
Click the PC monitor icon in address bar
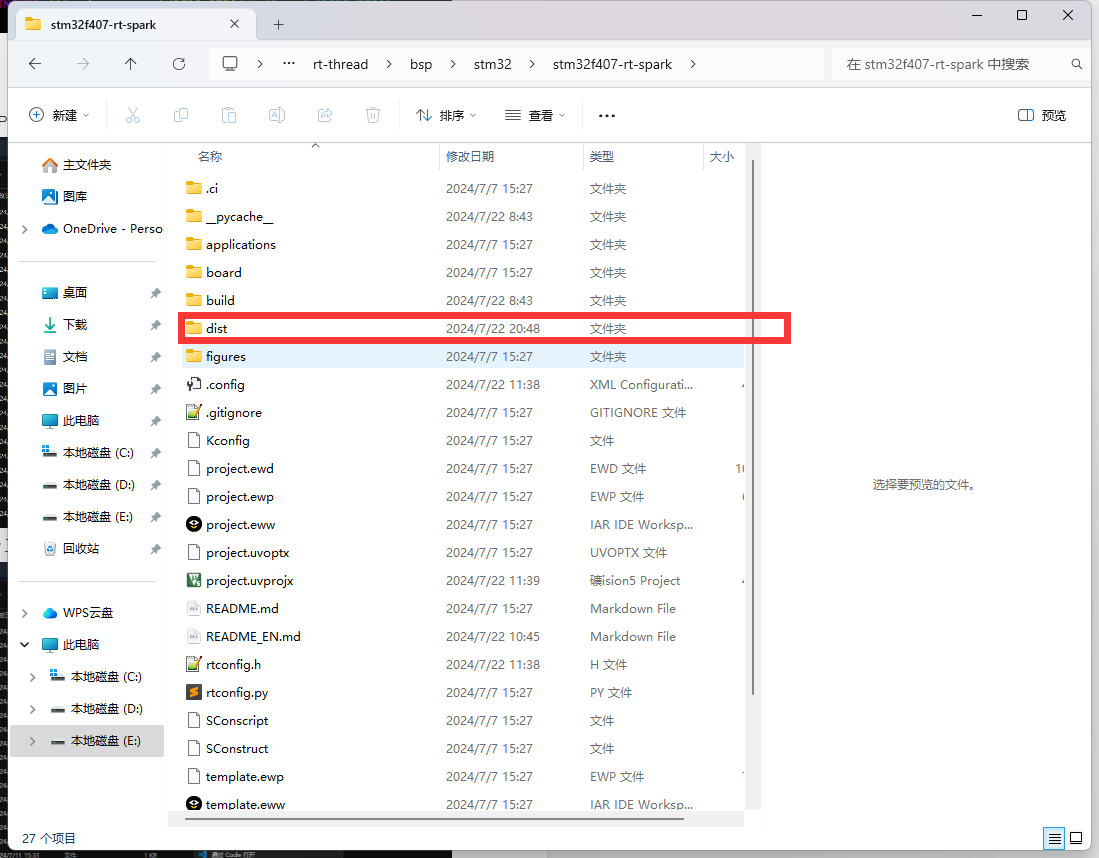(x=230, y=64)
